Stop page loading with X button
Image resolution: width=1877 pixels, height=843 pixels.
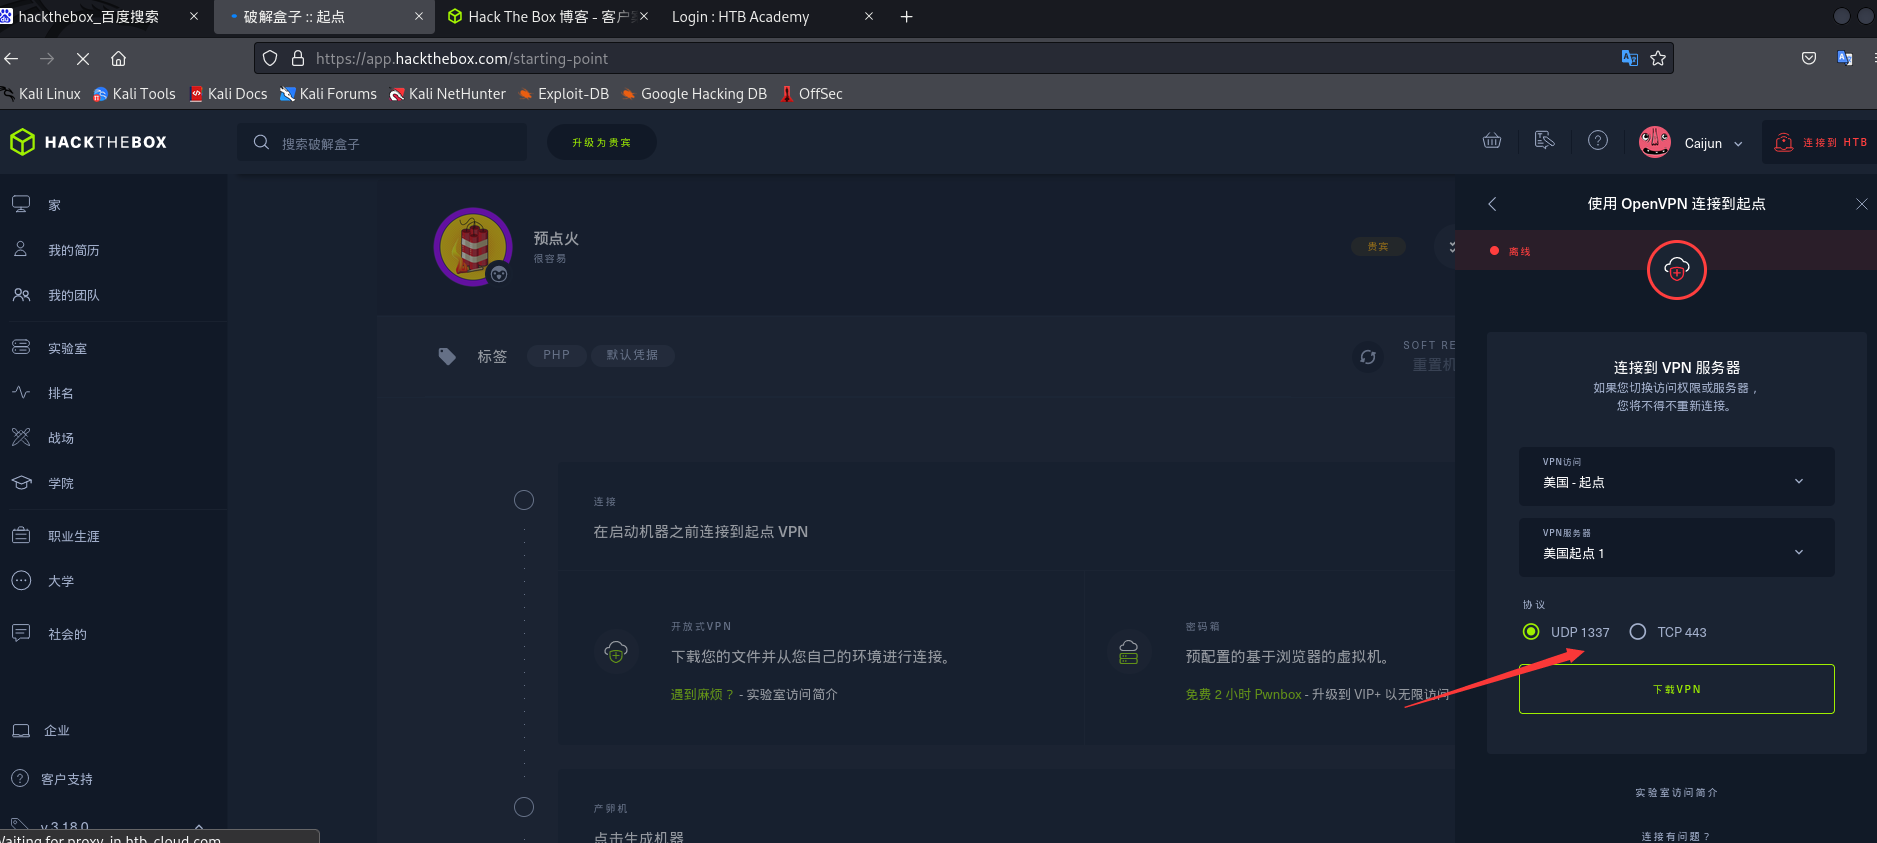83,59
